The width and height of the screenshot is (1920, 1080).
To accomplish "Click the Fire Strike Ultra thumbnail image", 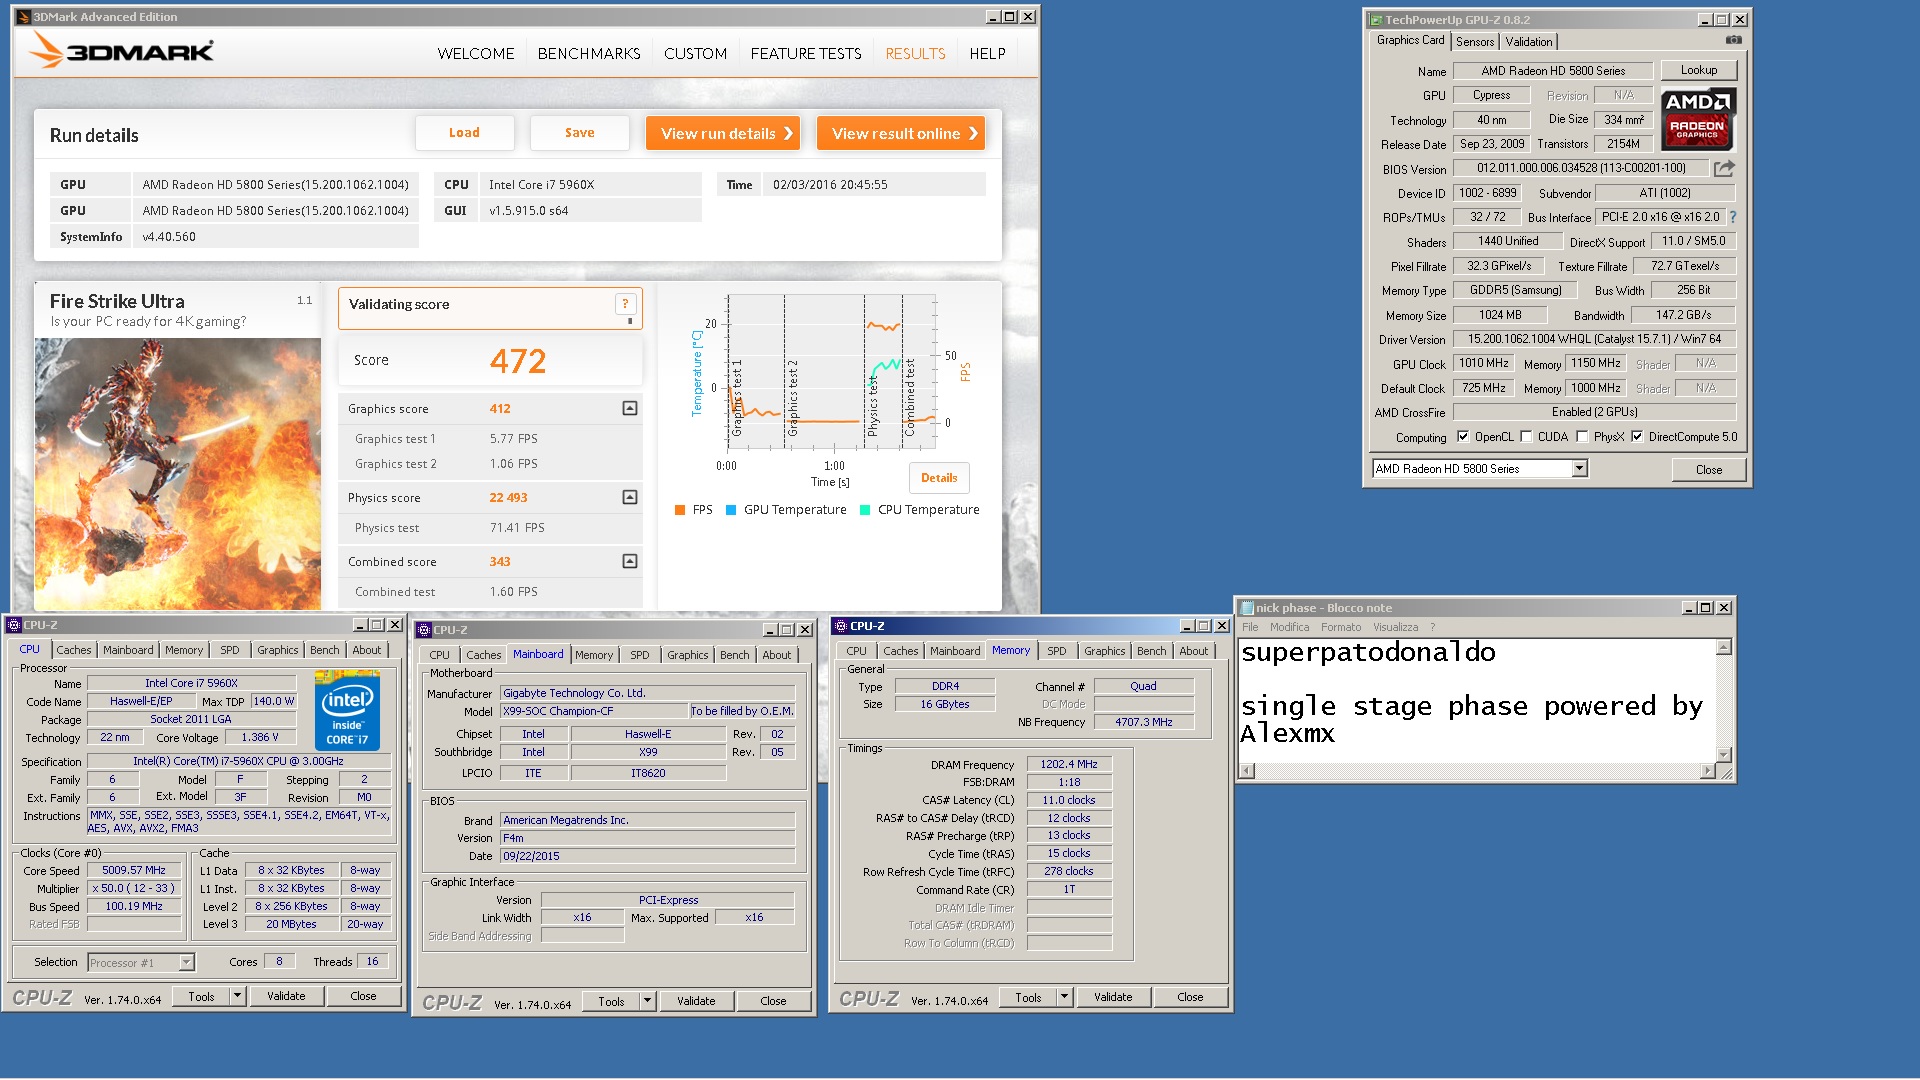I will [178, 474].
